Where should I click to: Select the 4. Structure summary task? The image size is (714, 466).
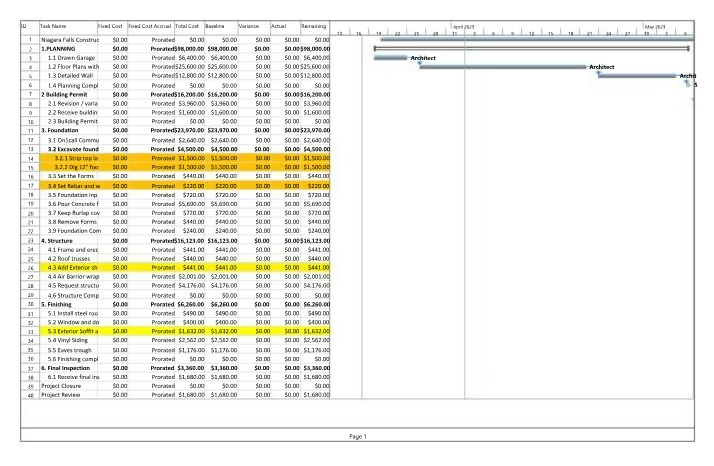[x=57, y=241]
